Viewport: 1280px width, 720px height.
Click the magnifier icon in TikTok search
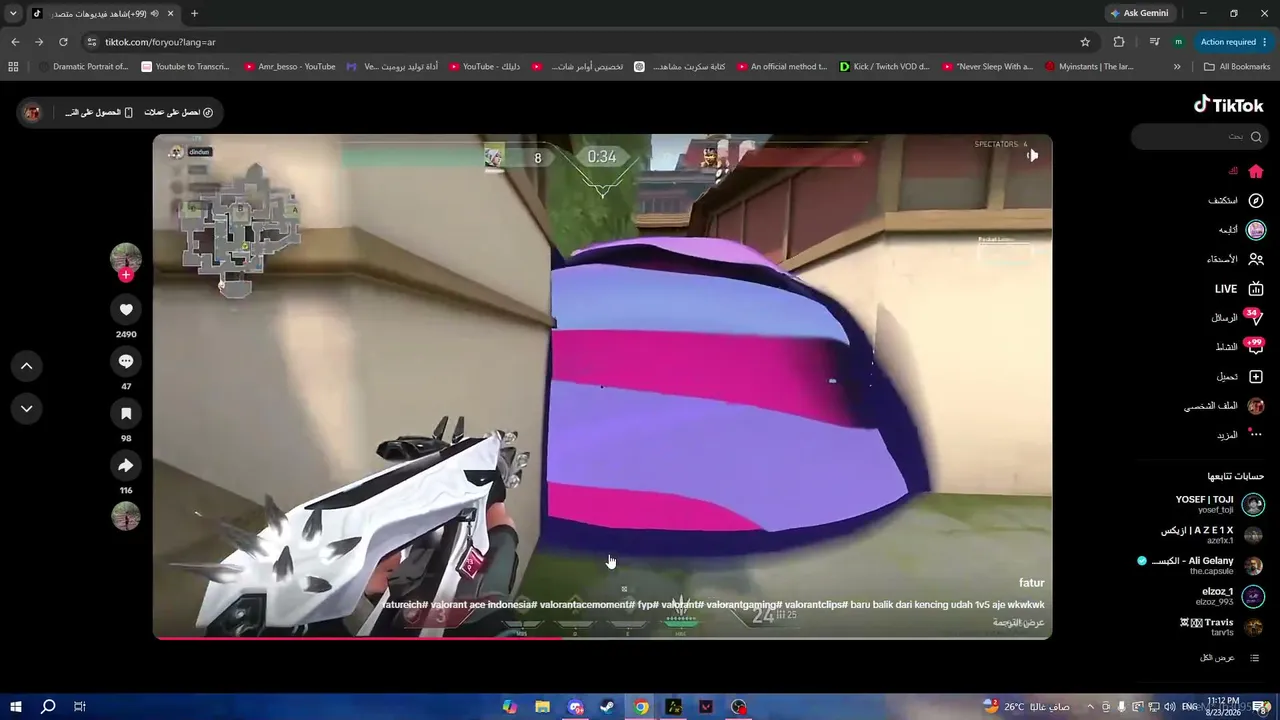1256,137
